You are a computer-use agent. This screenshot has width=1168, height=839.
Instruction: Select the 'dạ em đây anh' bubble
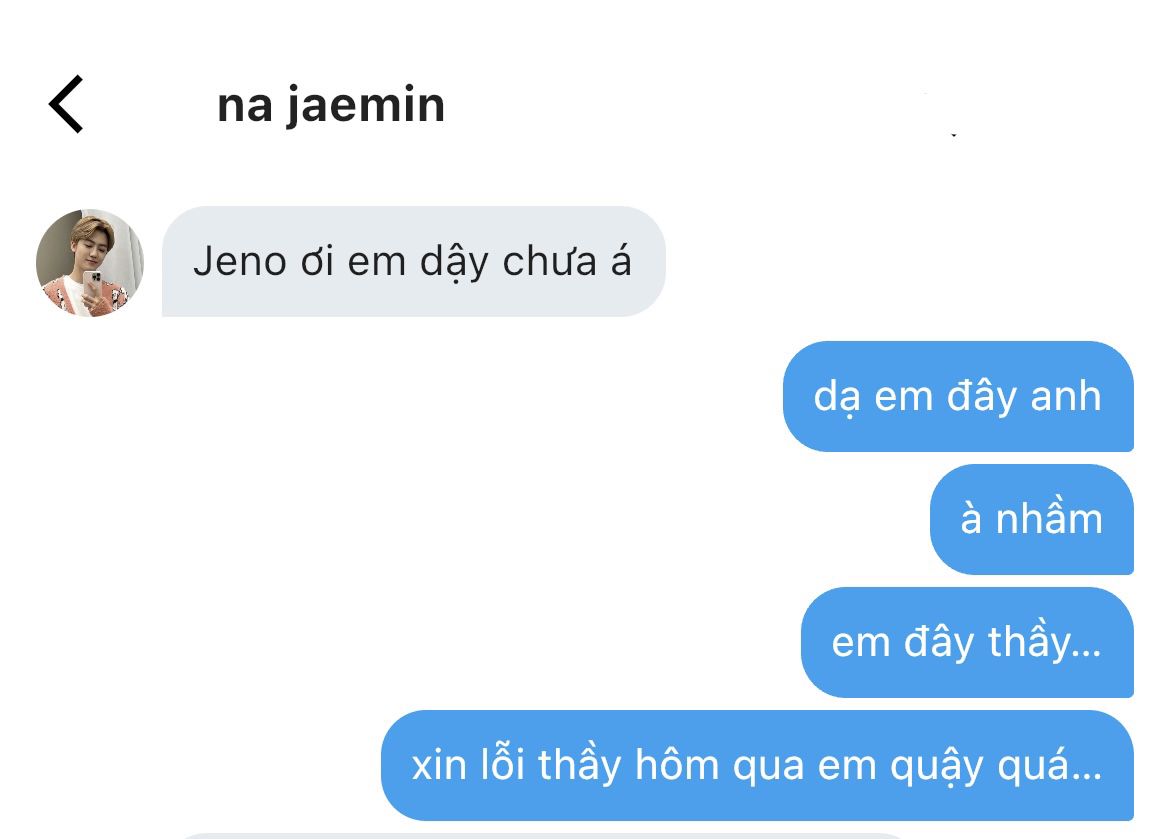[x=958, y=396]
